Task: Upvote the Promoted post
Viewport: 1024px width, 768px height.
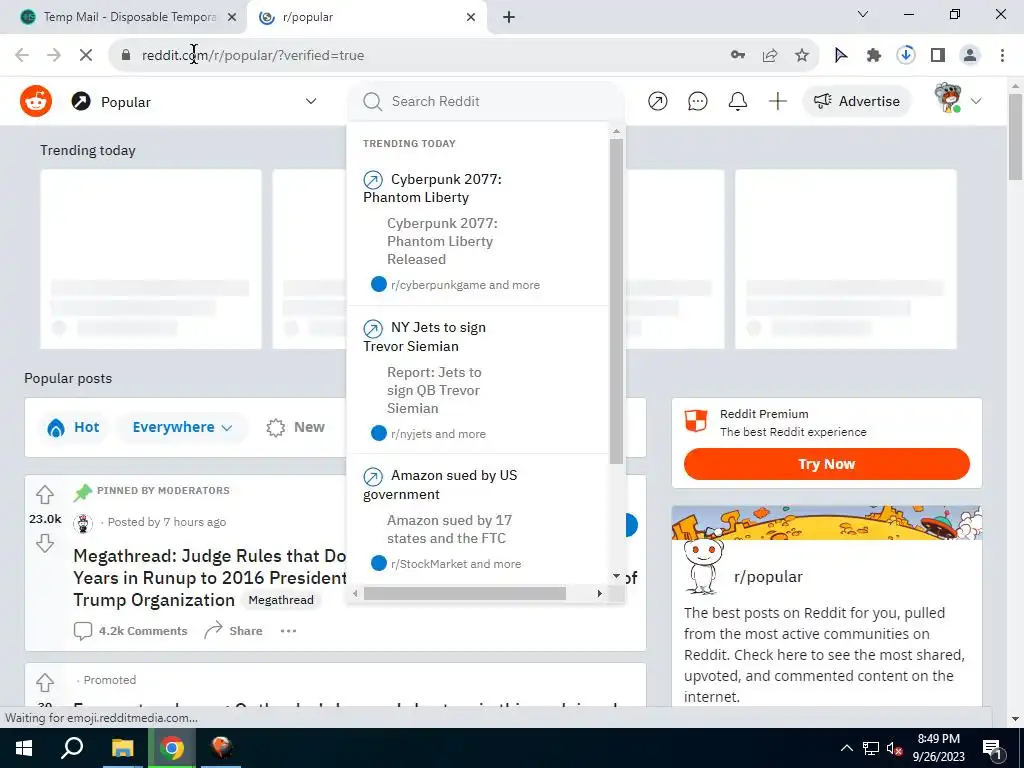Action: [44, 683]
